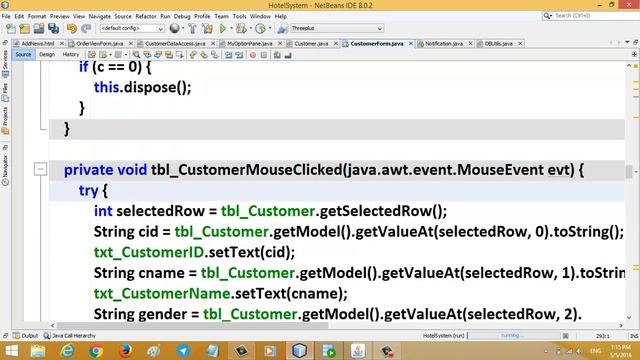The height and width of the screenshot is (360, 640).
Task: Toggle Highlight Search icon in editor toolbar
Action: pos(169,55)
